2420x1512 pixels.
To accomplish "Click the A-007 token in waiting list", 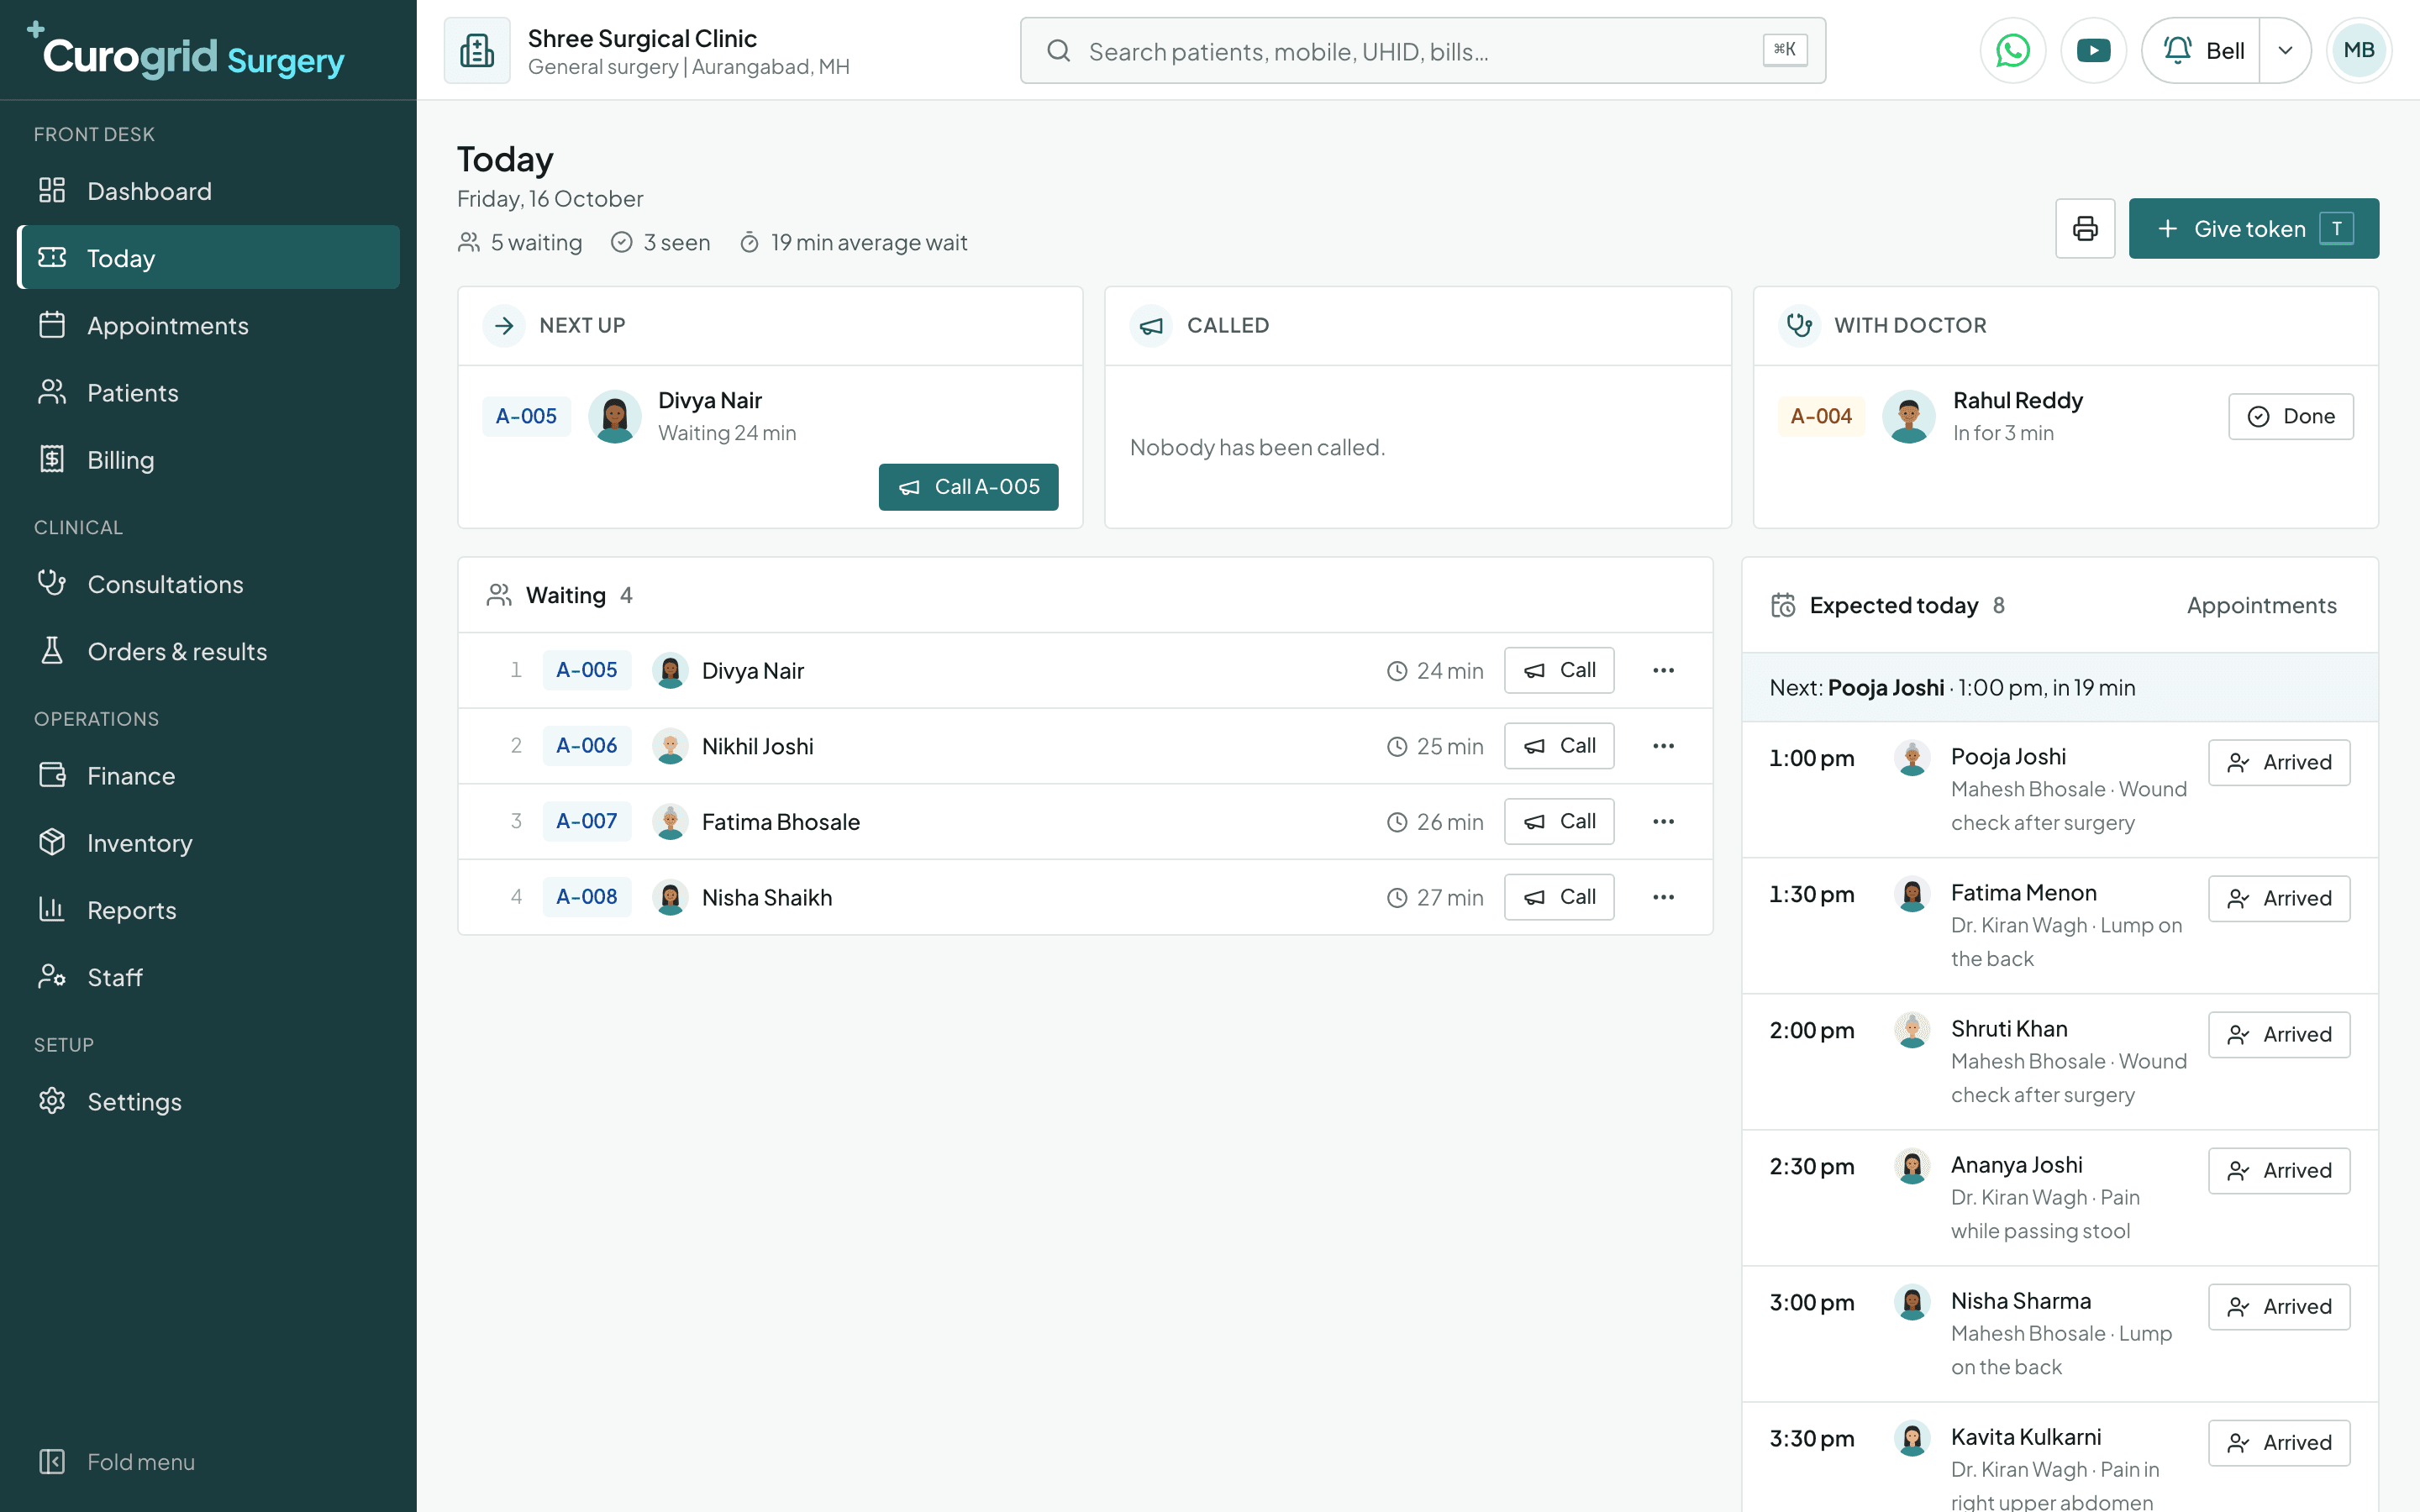I will pos(586,821).
